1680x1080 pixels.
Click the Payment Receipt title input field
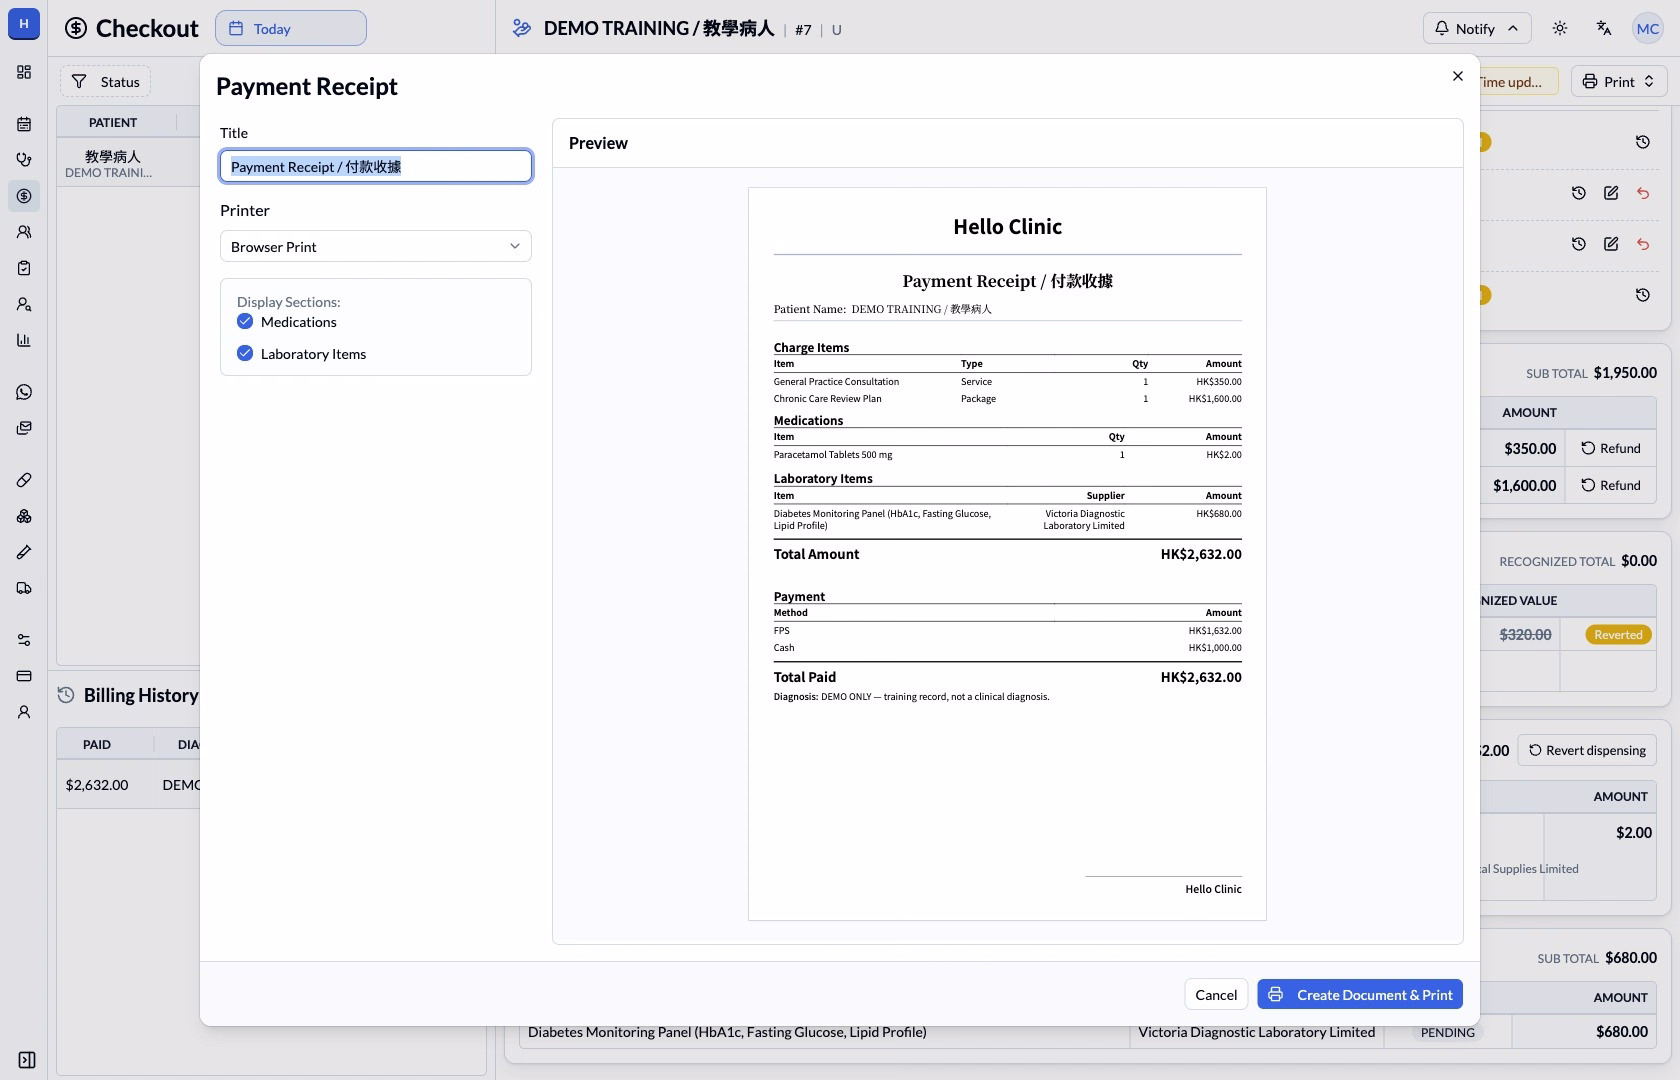pos(376,166)
